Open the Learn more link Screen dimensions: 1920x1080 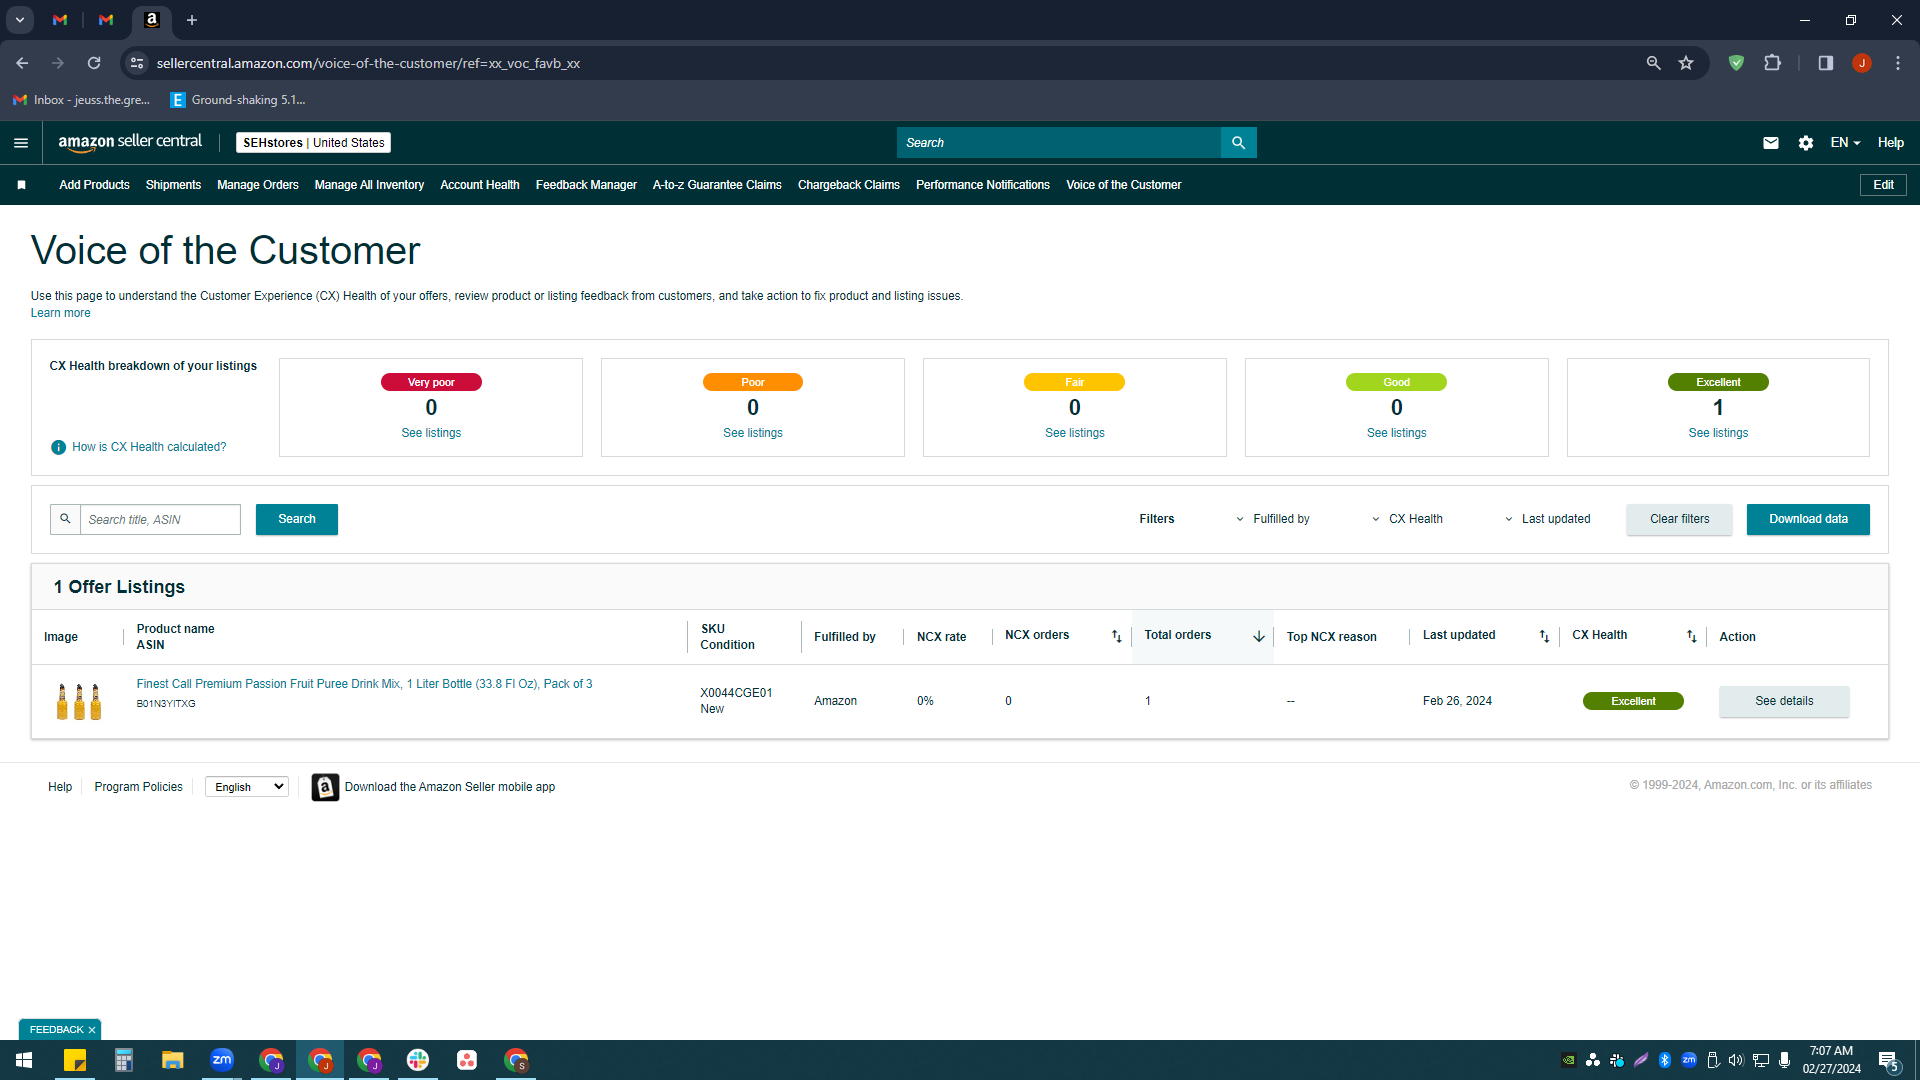pos(60,313)
